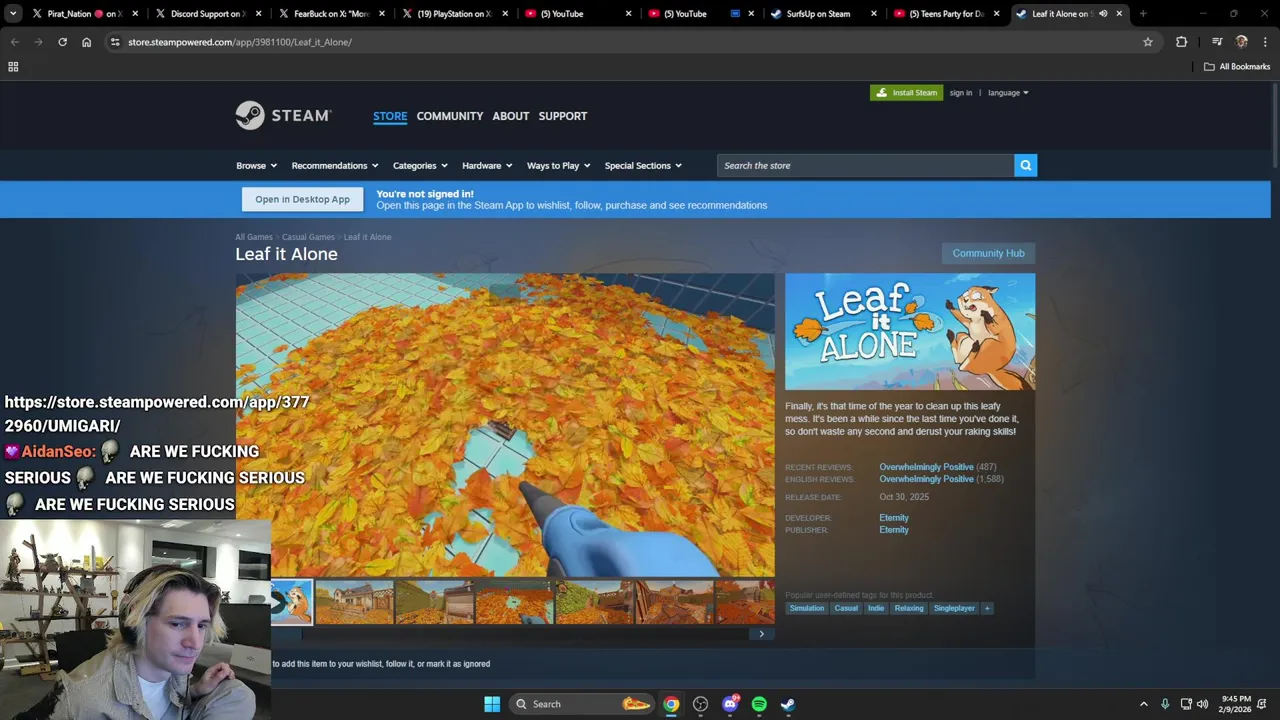The width and height of the screenshot is (1280, 720).
Task: Show hidden system tray icons chevron
Action: point(1144,704)
